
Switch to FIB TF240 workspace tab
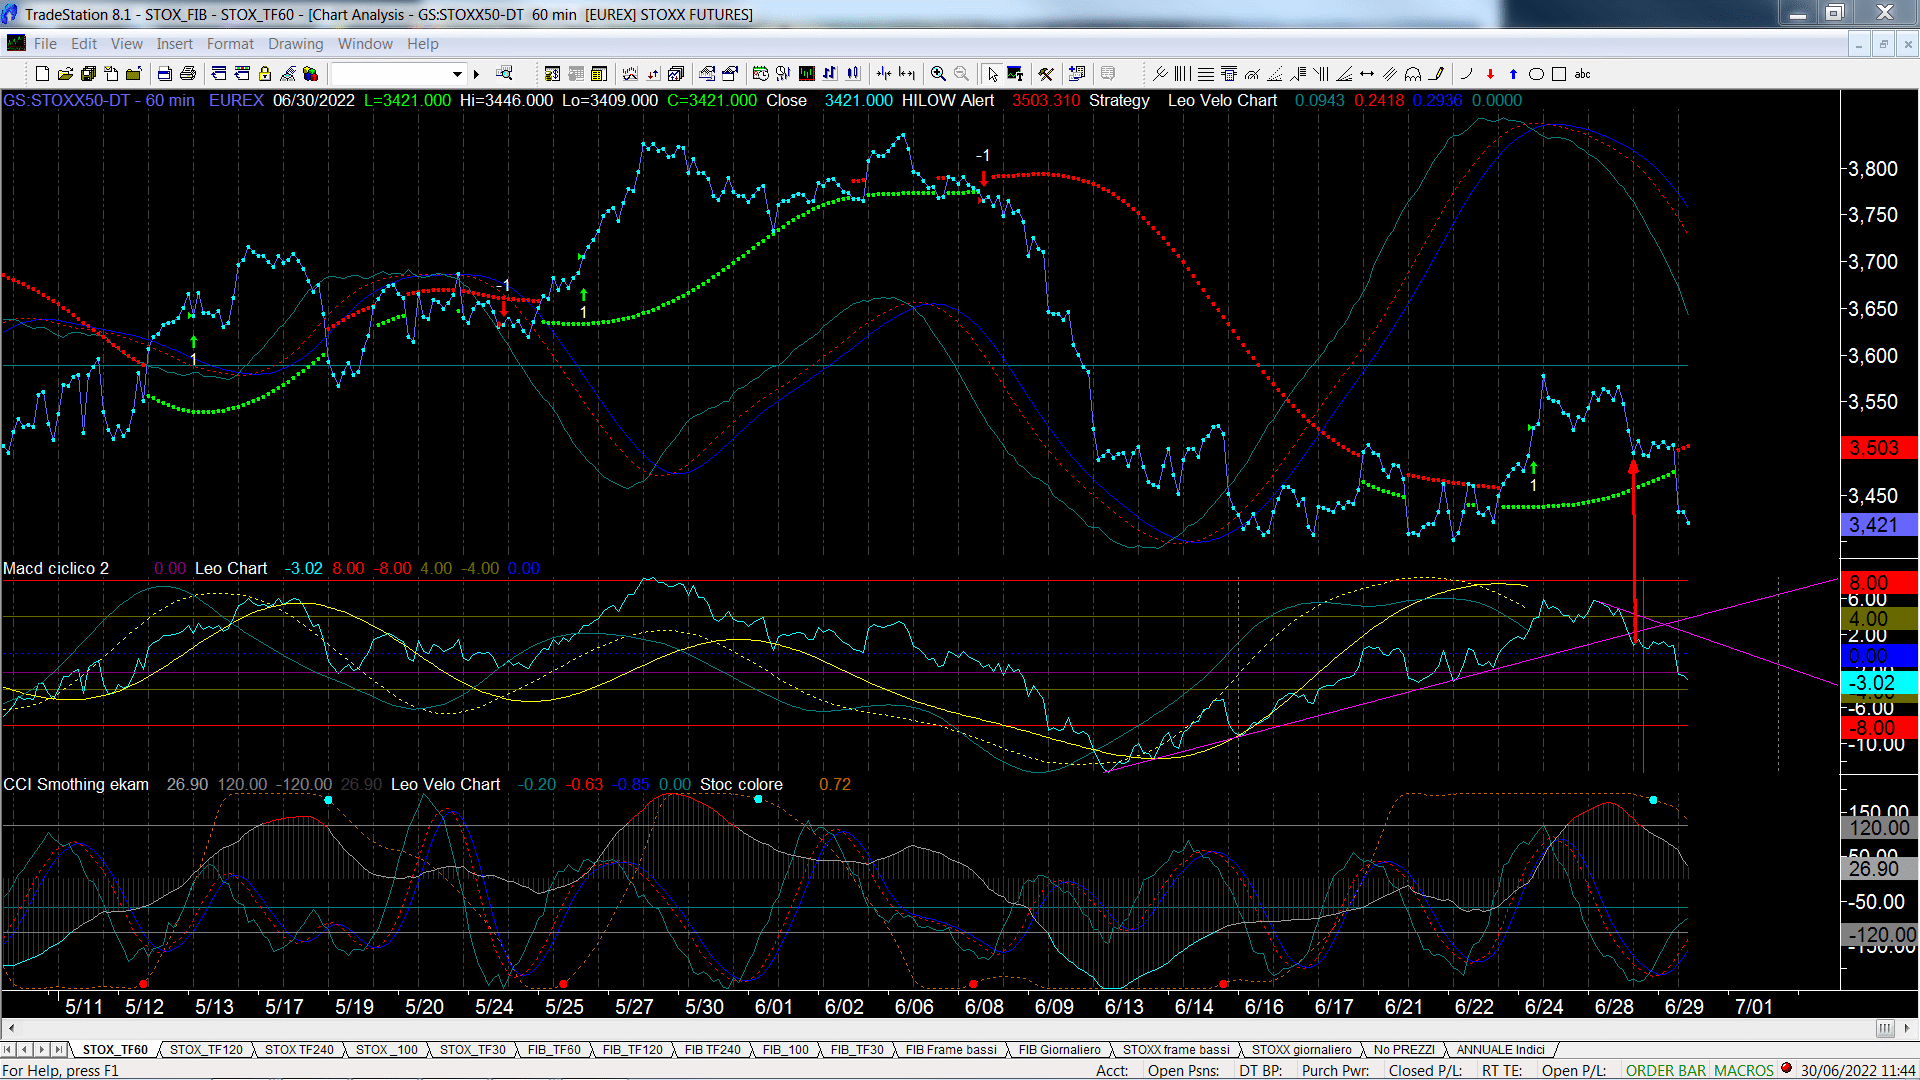pos(713,1050)
